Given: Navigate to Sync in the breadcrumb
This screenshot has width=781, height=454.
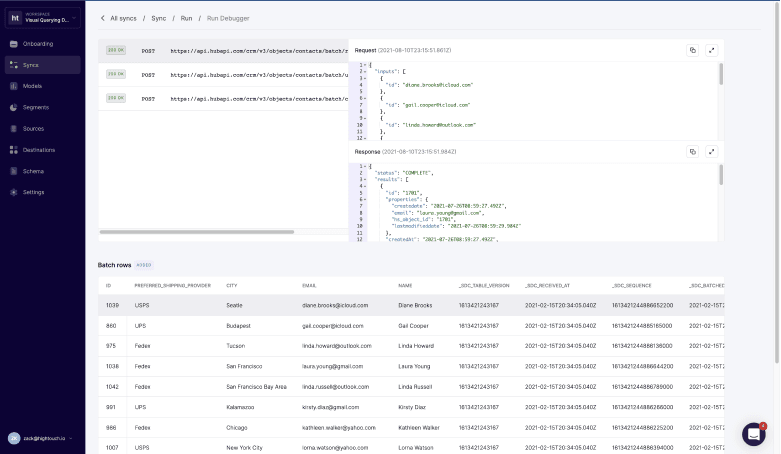Looking at the screenshot, I should point(158,18).
